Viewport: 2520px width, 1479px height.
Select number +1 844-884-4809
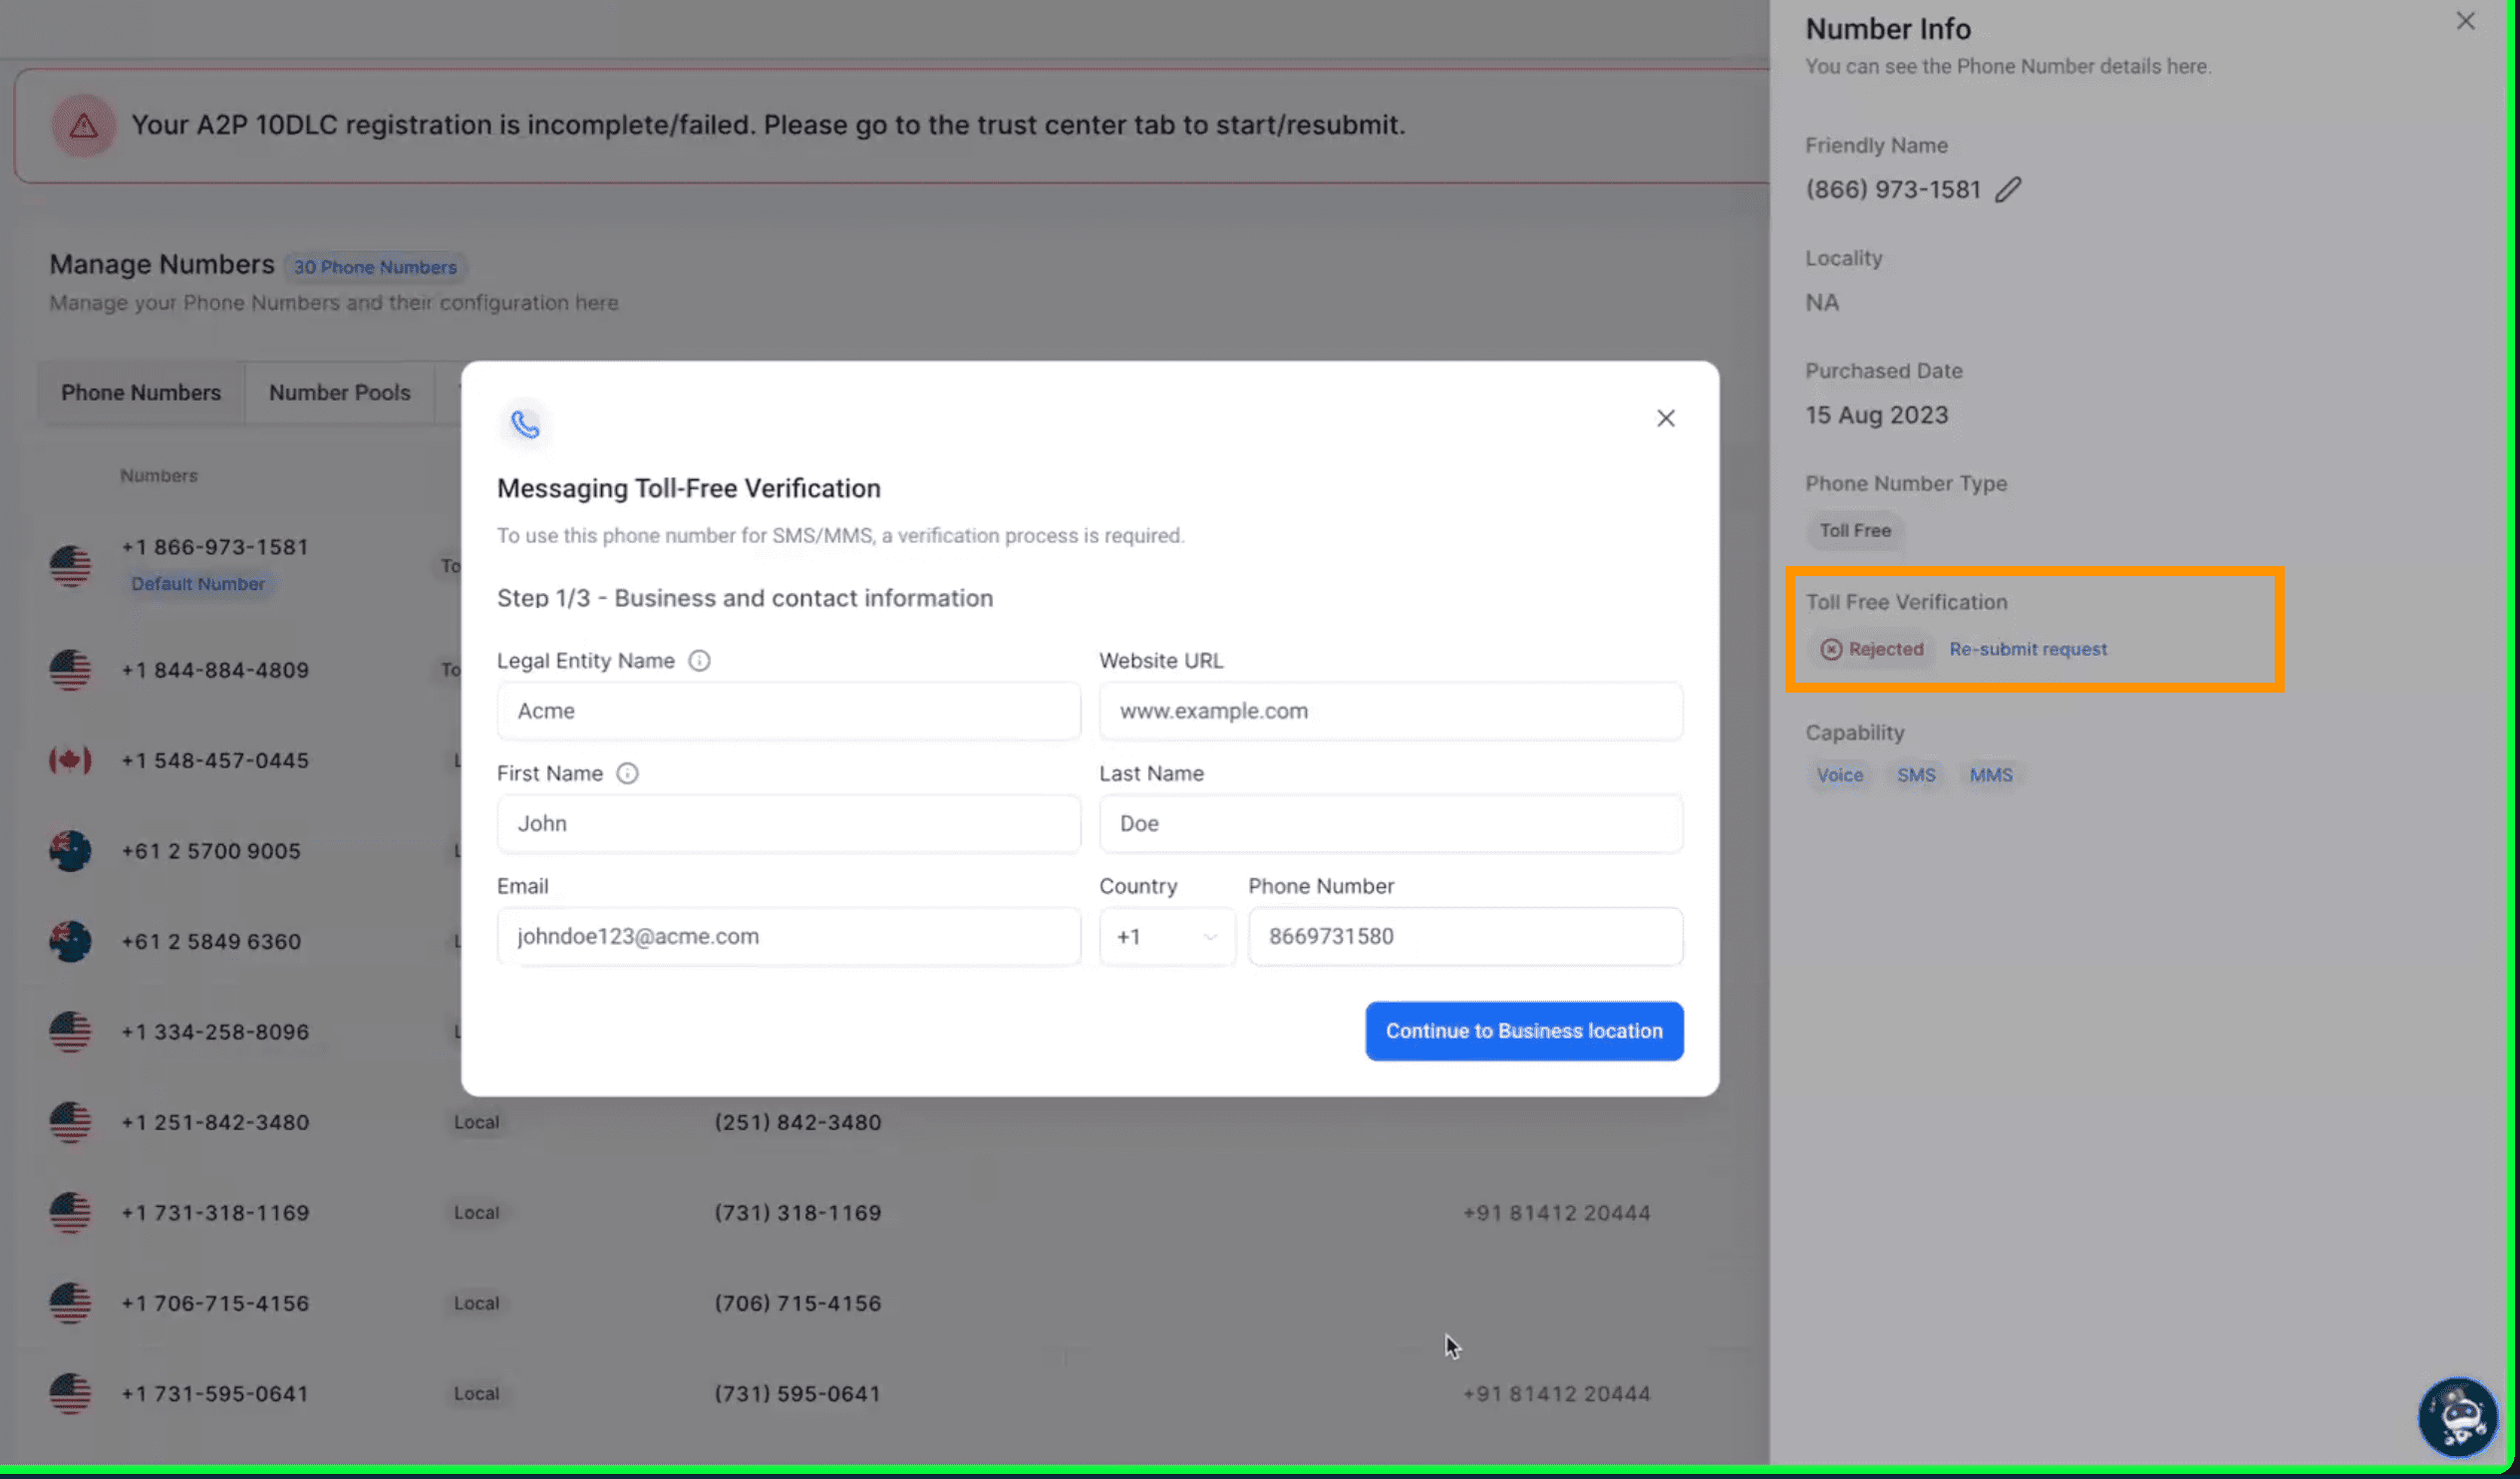click(x=215, y=671)
